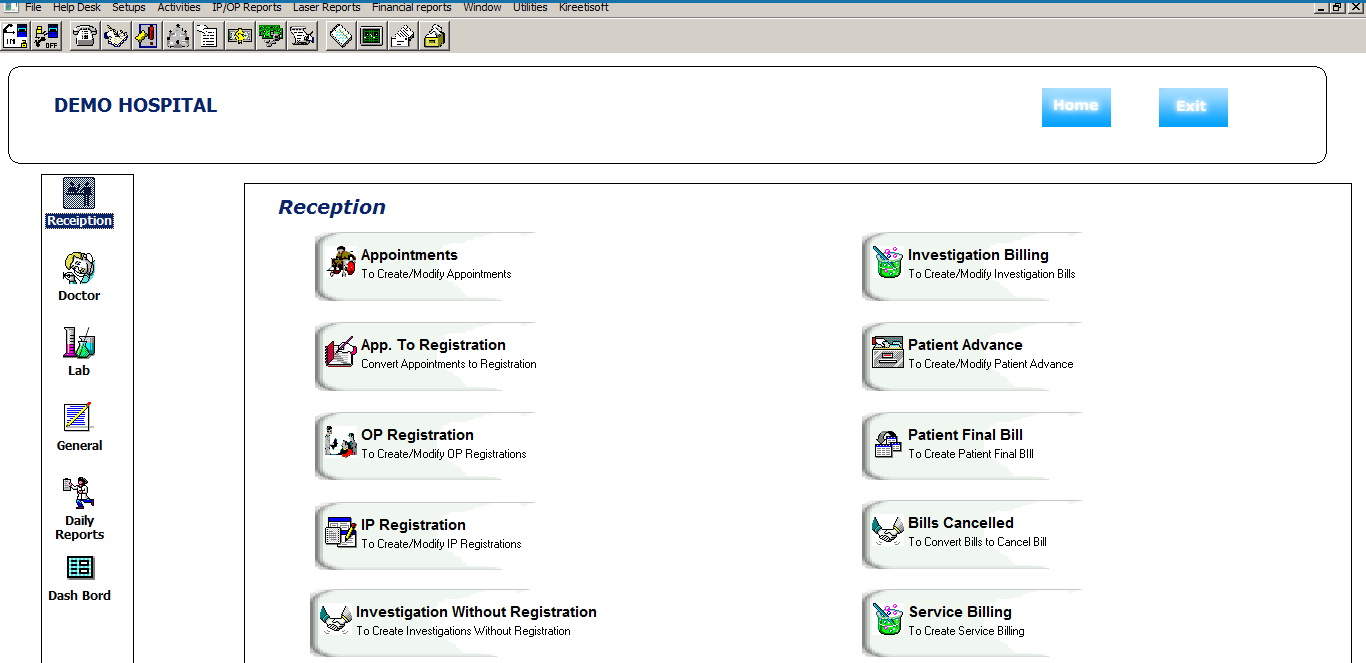Click the Exit button
Viewport: 1366px width, 663px height.
(x=1192, y=107)
